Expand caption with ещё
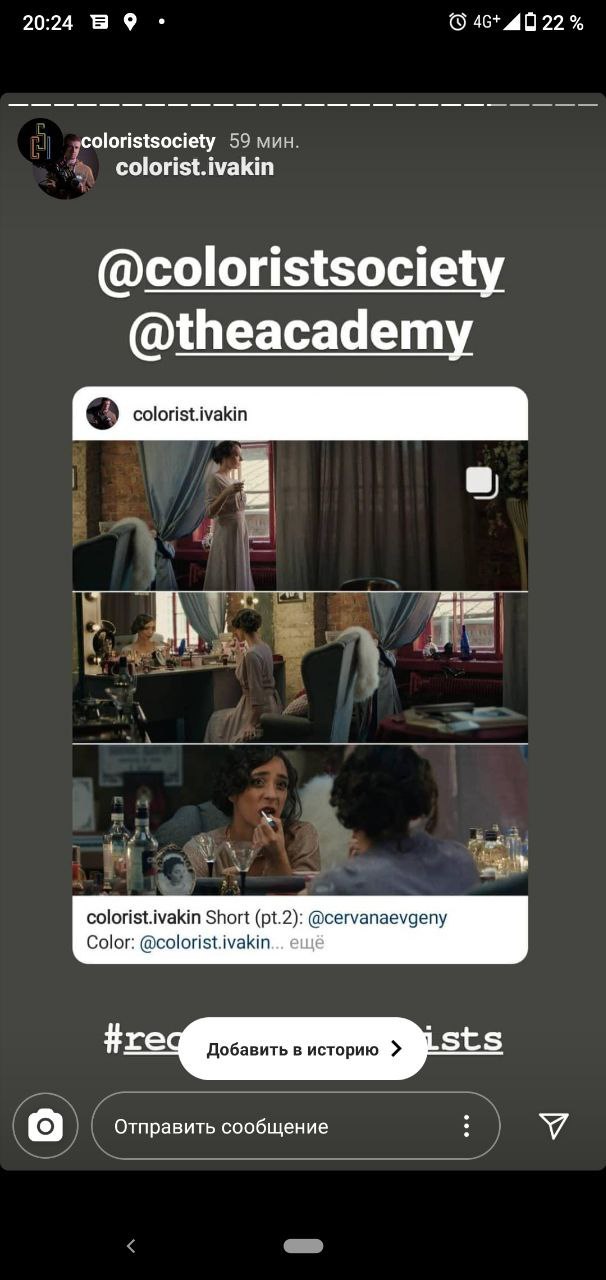The height and width of the screenshot is (1280, 606). (x=307, y=942)
